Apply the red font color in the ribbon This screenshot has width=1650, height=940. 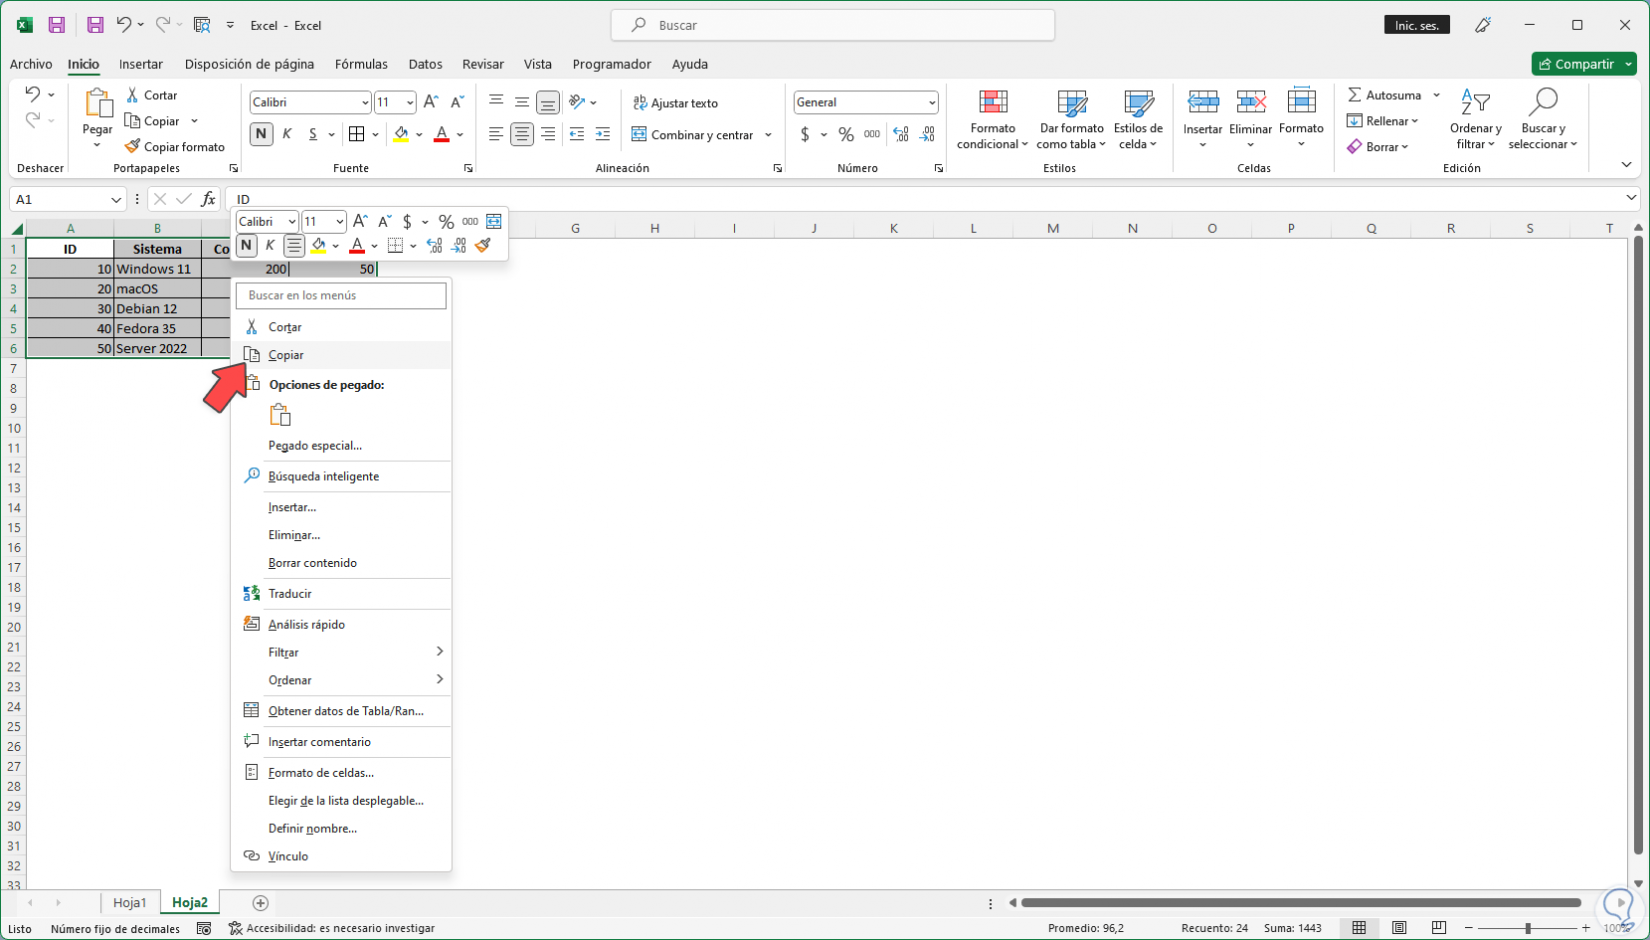[x=442, y=135]
